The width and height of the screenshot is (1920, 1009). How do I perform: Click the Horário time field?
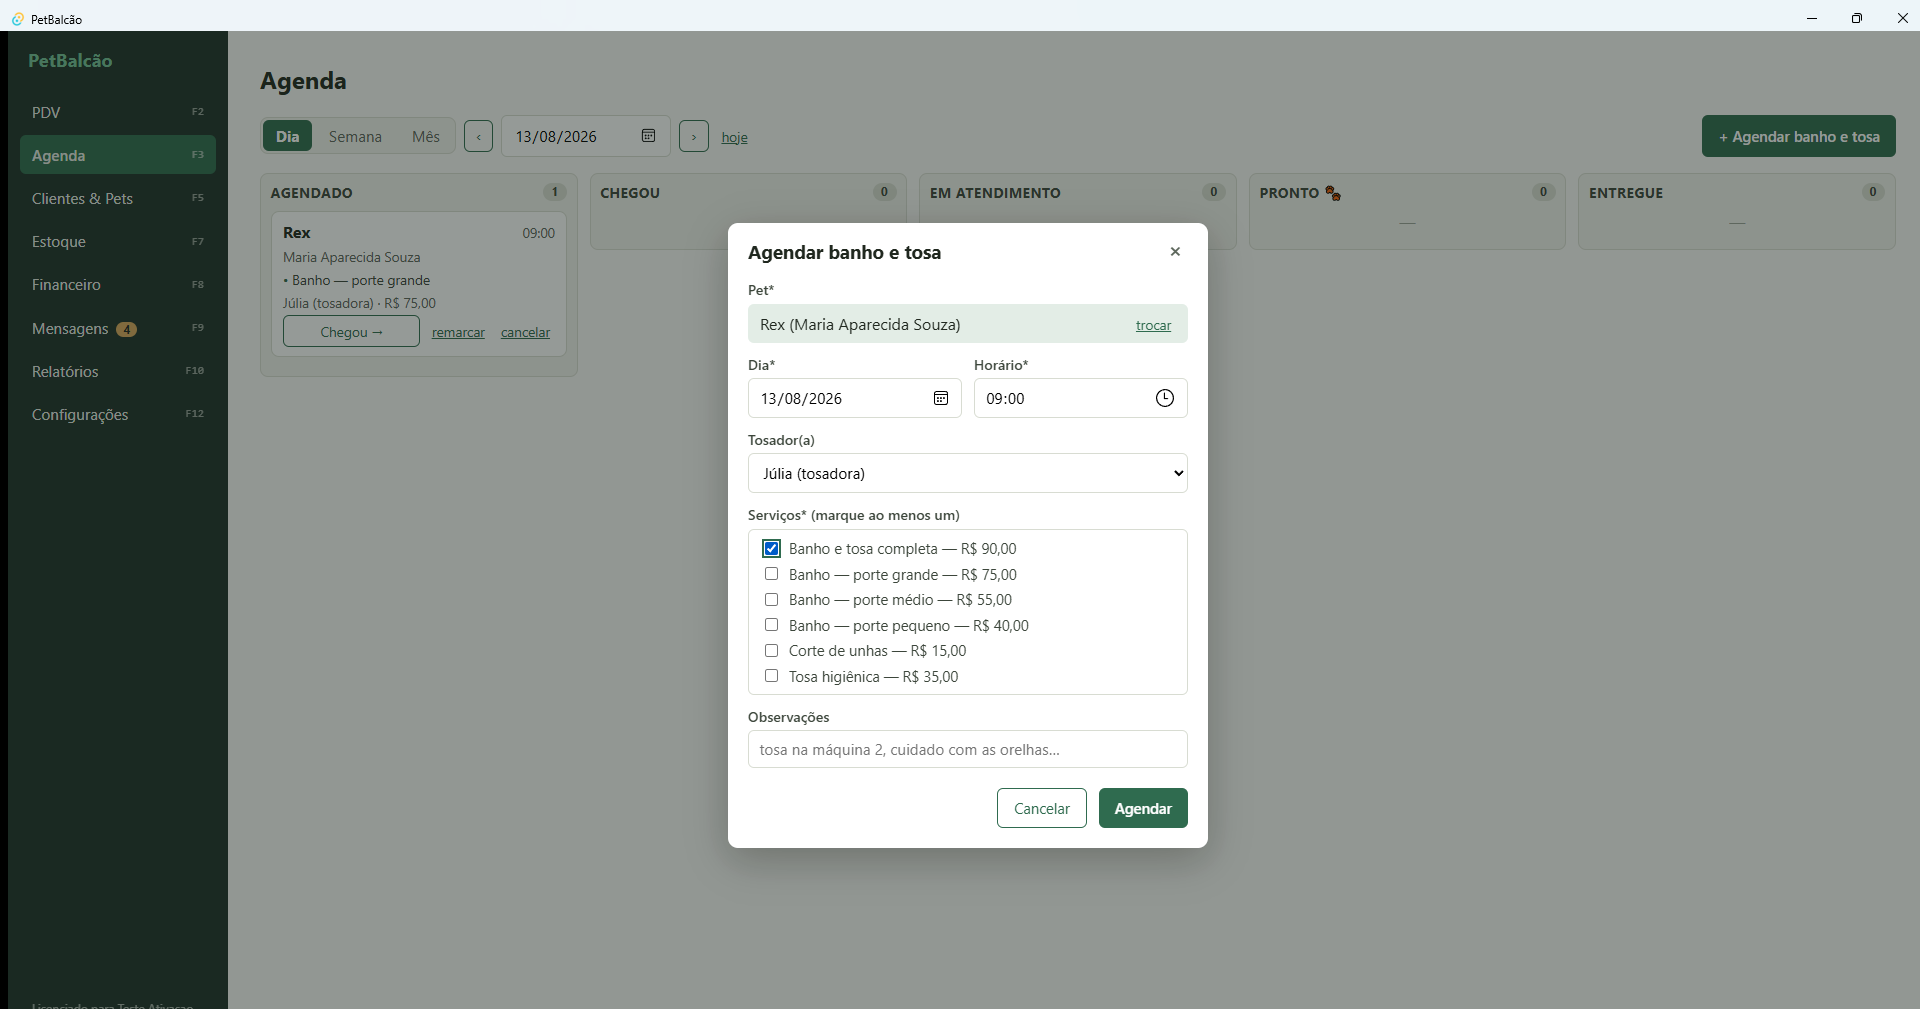pyautogui.click(x=1081, y=398)
